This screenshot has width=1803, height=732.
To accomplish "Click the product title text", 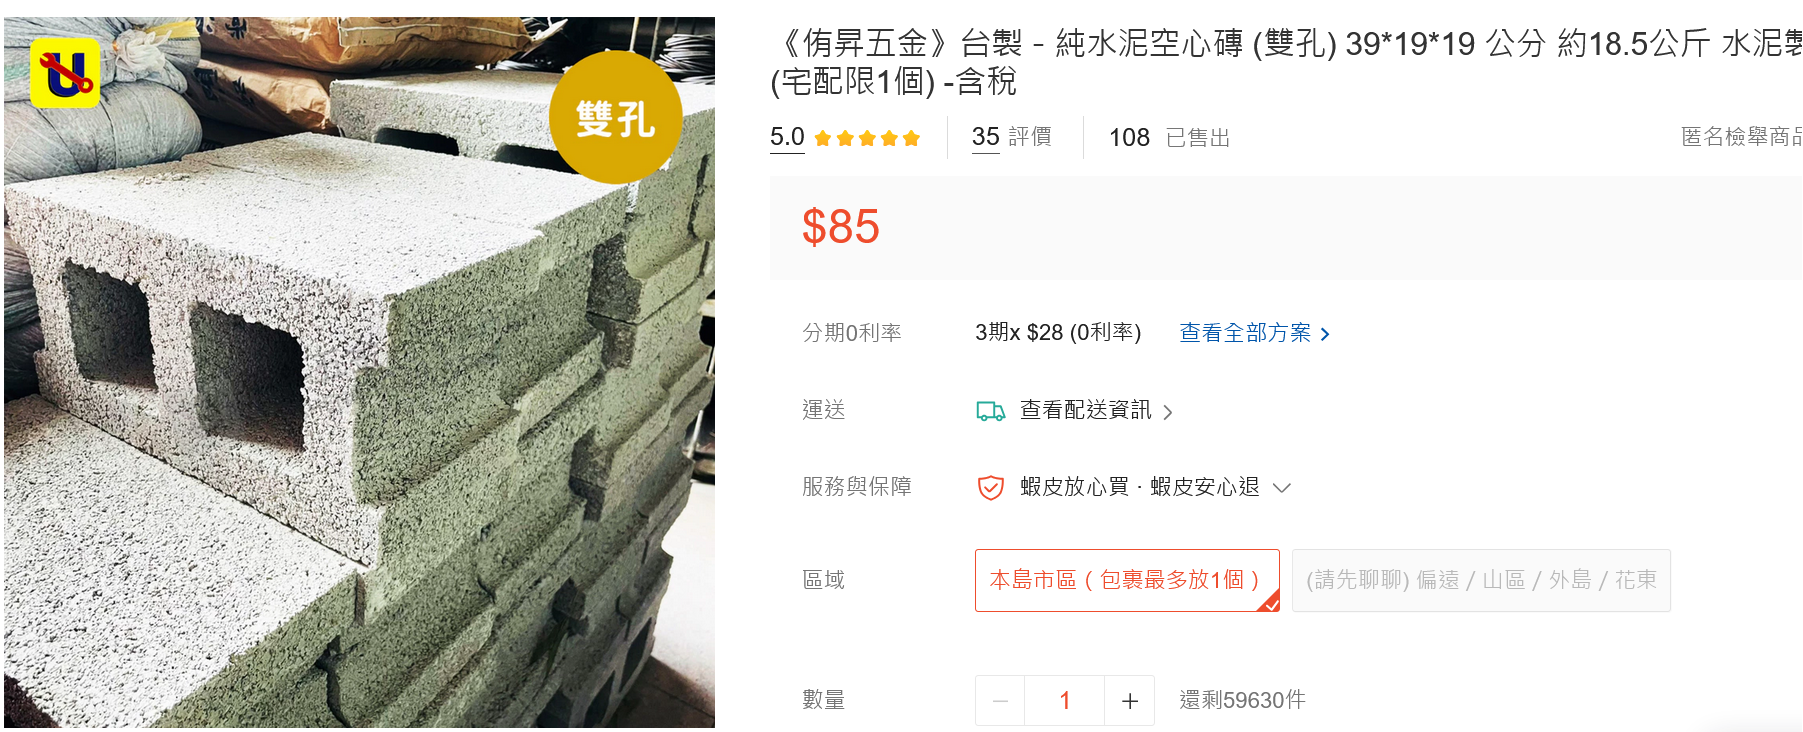I will (x=1286, y=62).
